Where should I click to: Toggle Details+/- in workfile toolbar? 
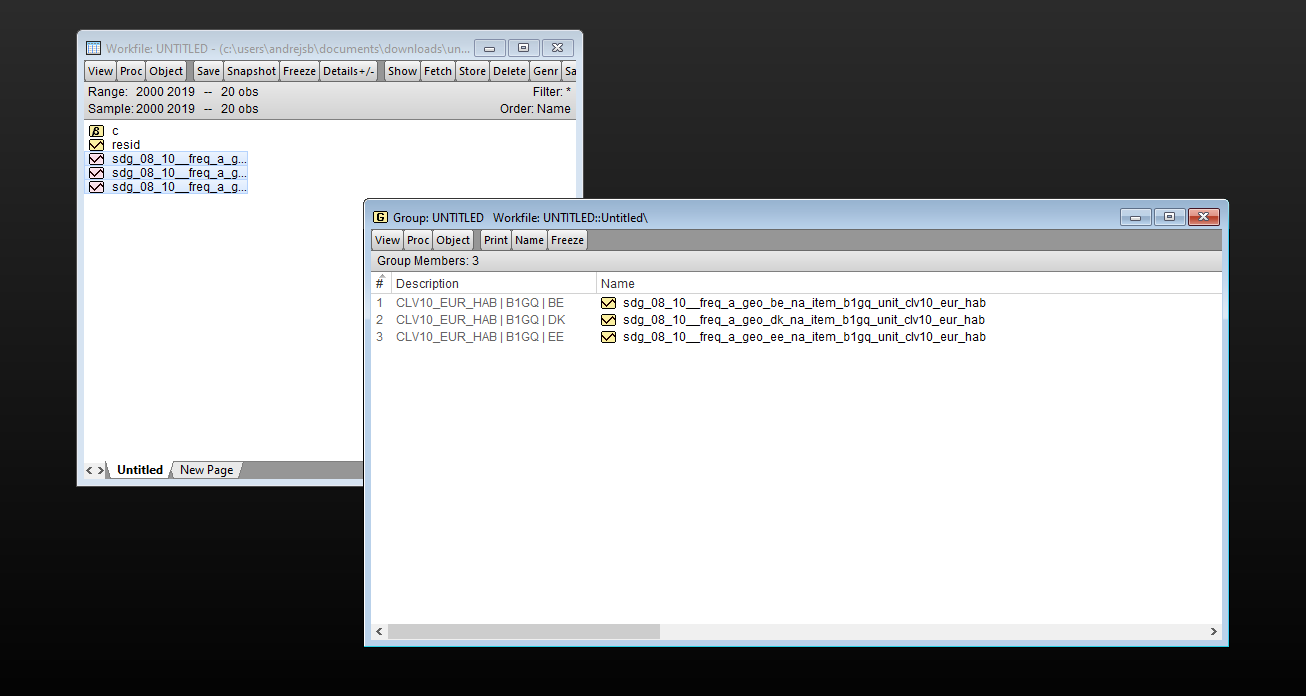click(x=348, y=71)
